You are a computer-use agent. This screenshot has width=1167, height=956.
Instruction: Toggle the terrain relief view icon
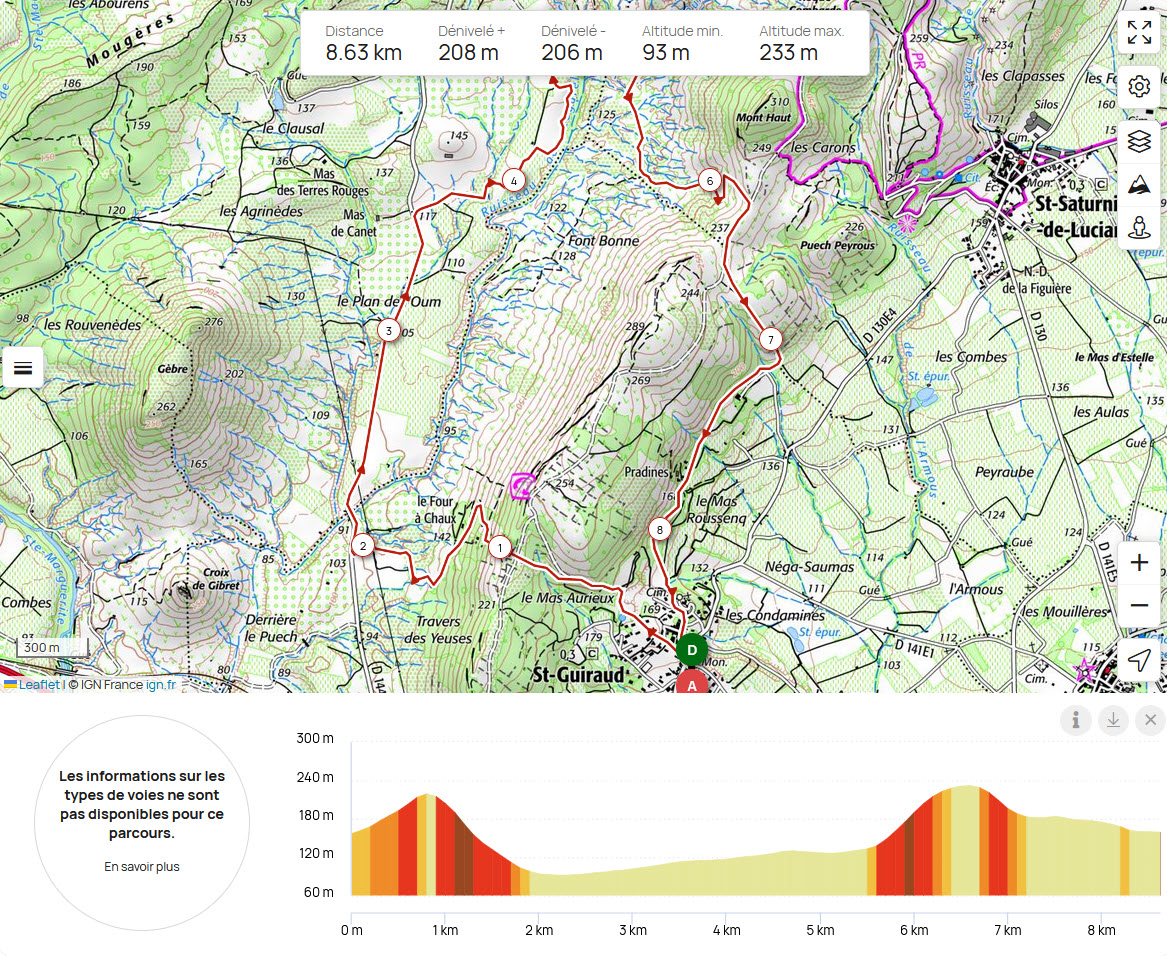1139,185
